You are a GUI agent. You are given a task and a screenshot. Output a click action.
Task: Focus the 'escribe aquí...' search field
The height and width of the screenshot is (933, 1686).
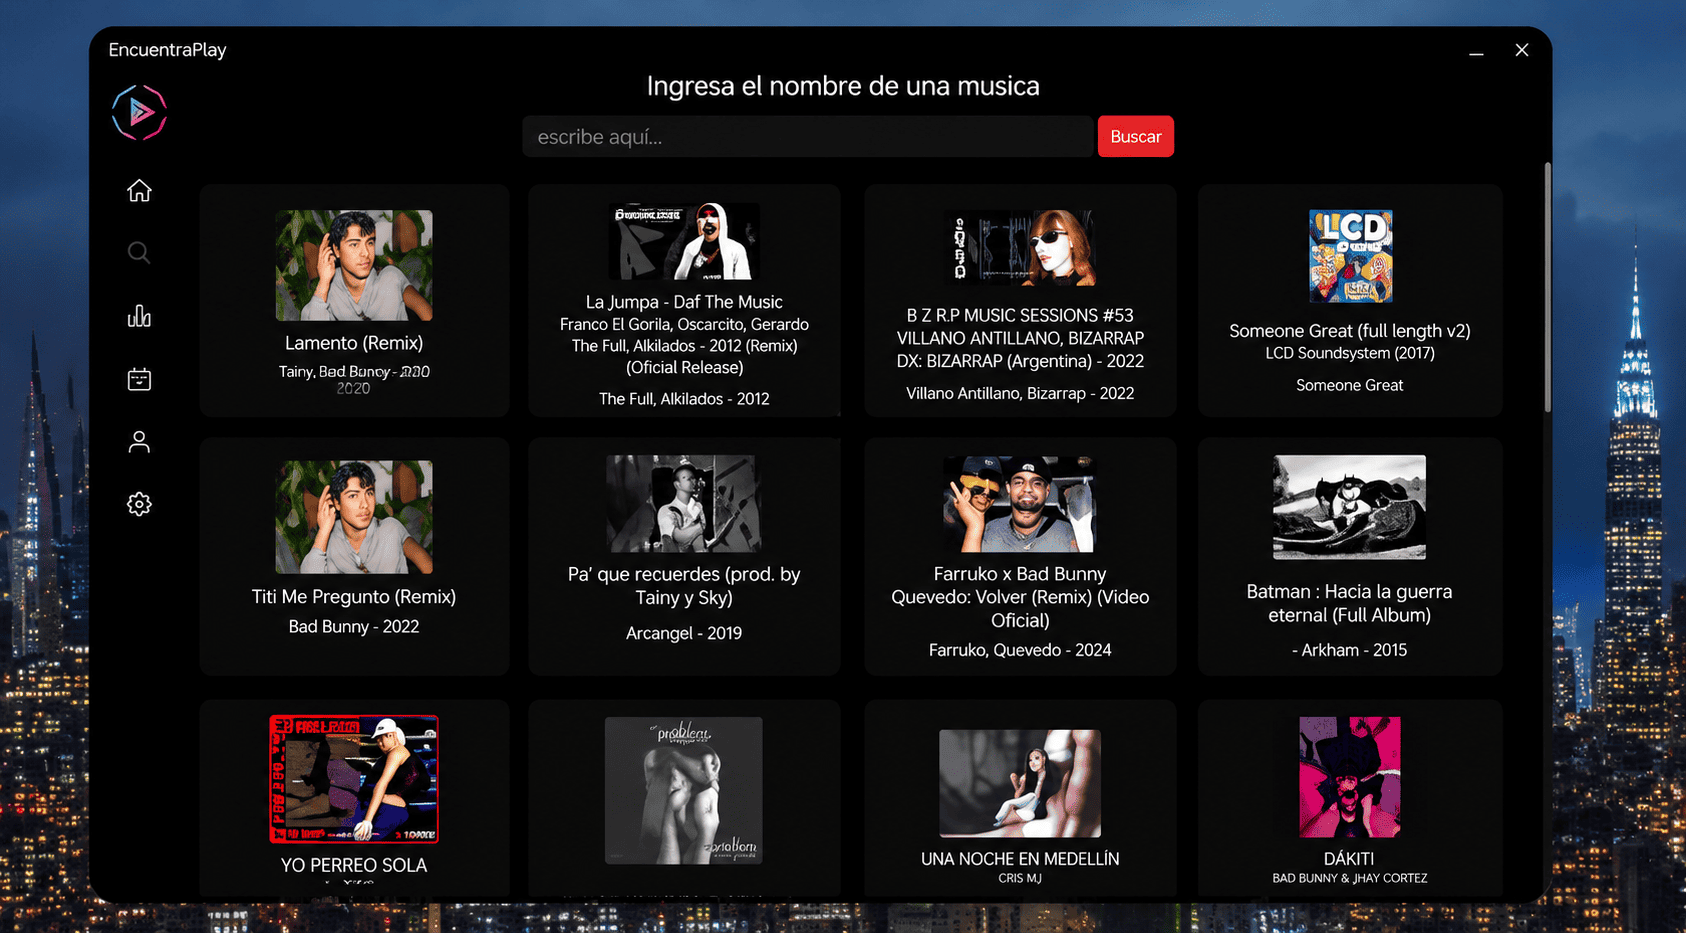(807, 137)
